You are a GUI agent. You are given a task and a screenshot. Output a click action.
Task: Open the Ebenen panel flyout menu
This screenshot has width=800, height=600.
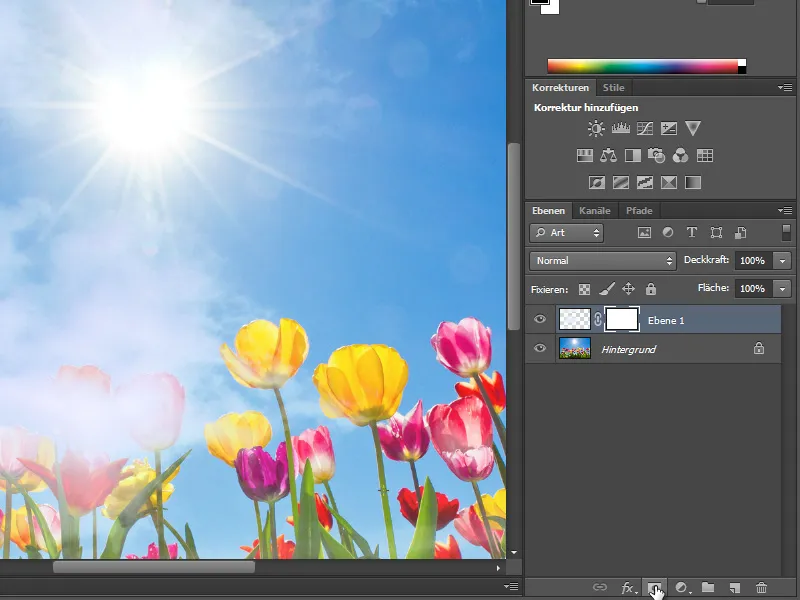785,210
